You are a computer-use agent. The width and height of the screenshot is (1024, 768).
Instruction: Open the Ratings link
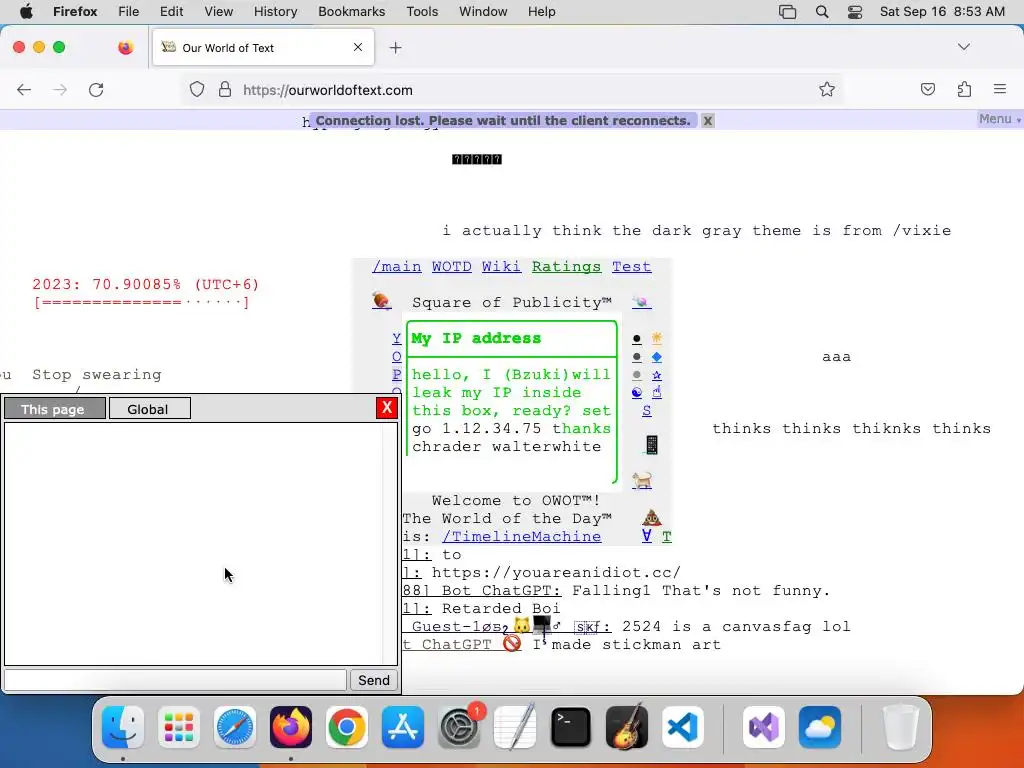566,266
